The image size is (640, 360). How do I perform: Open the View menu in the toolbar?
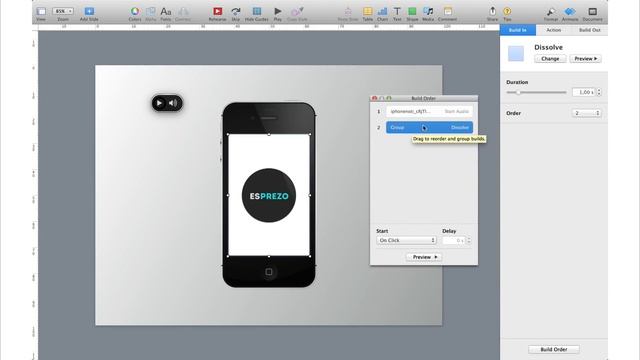point(41,13)
